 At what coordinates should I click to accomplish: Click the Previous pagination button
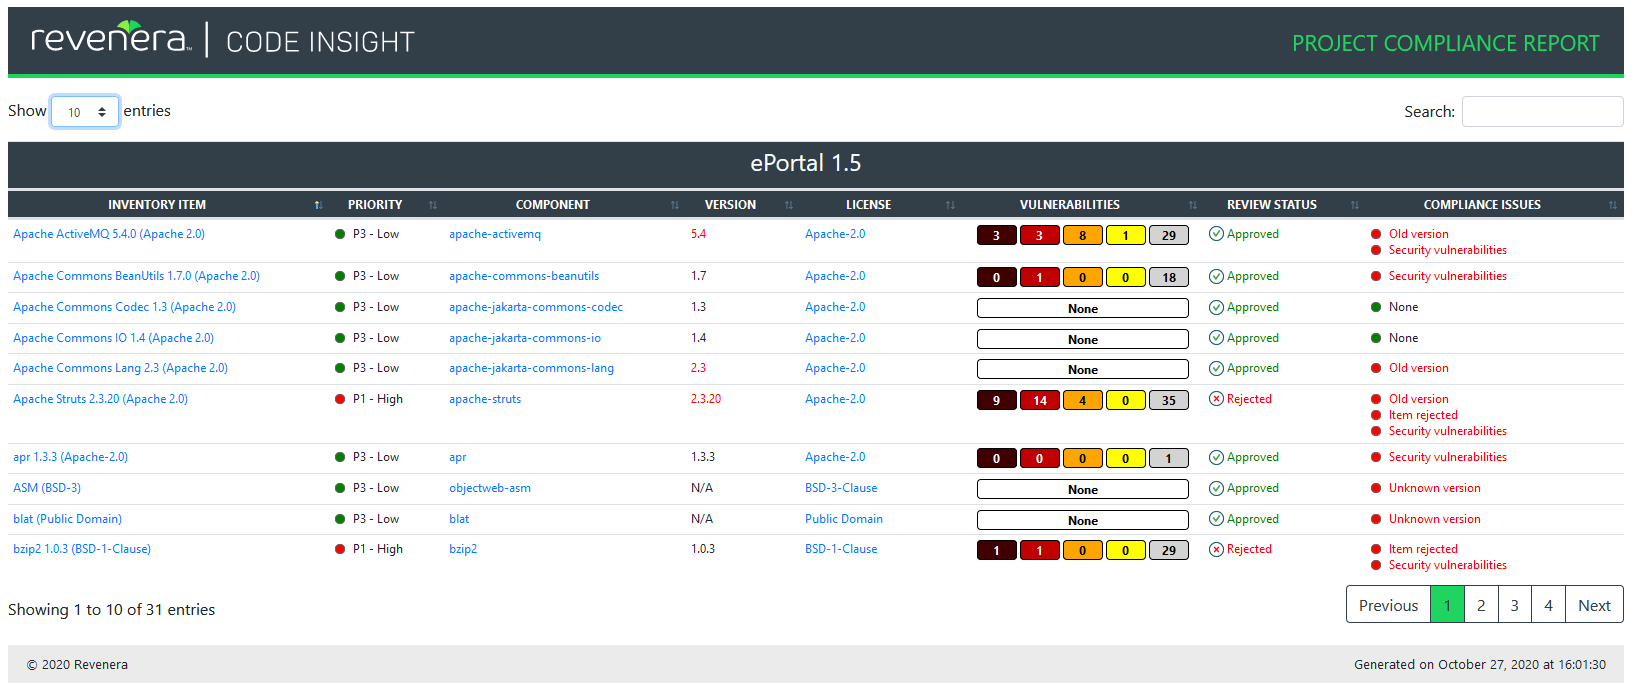point(1388,605)
